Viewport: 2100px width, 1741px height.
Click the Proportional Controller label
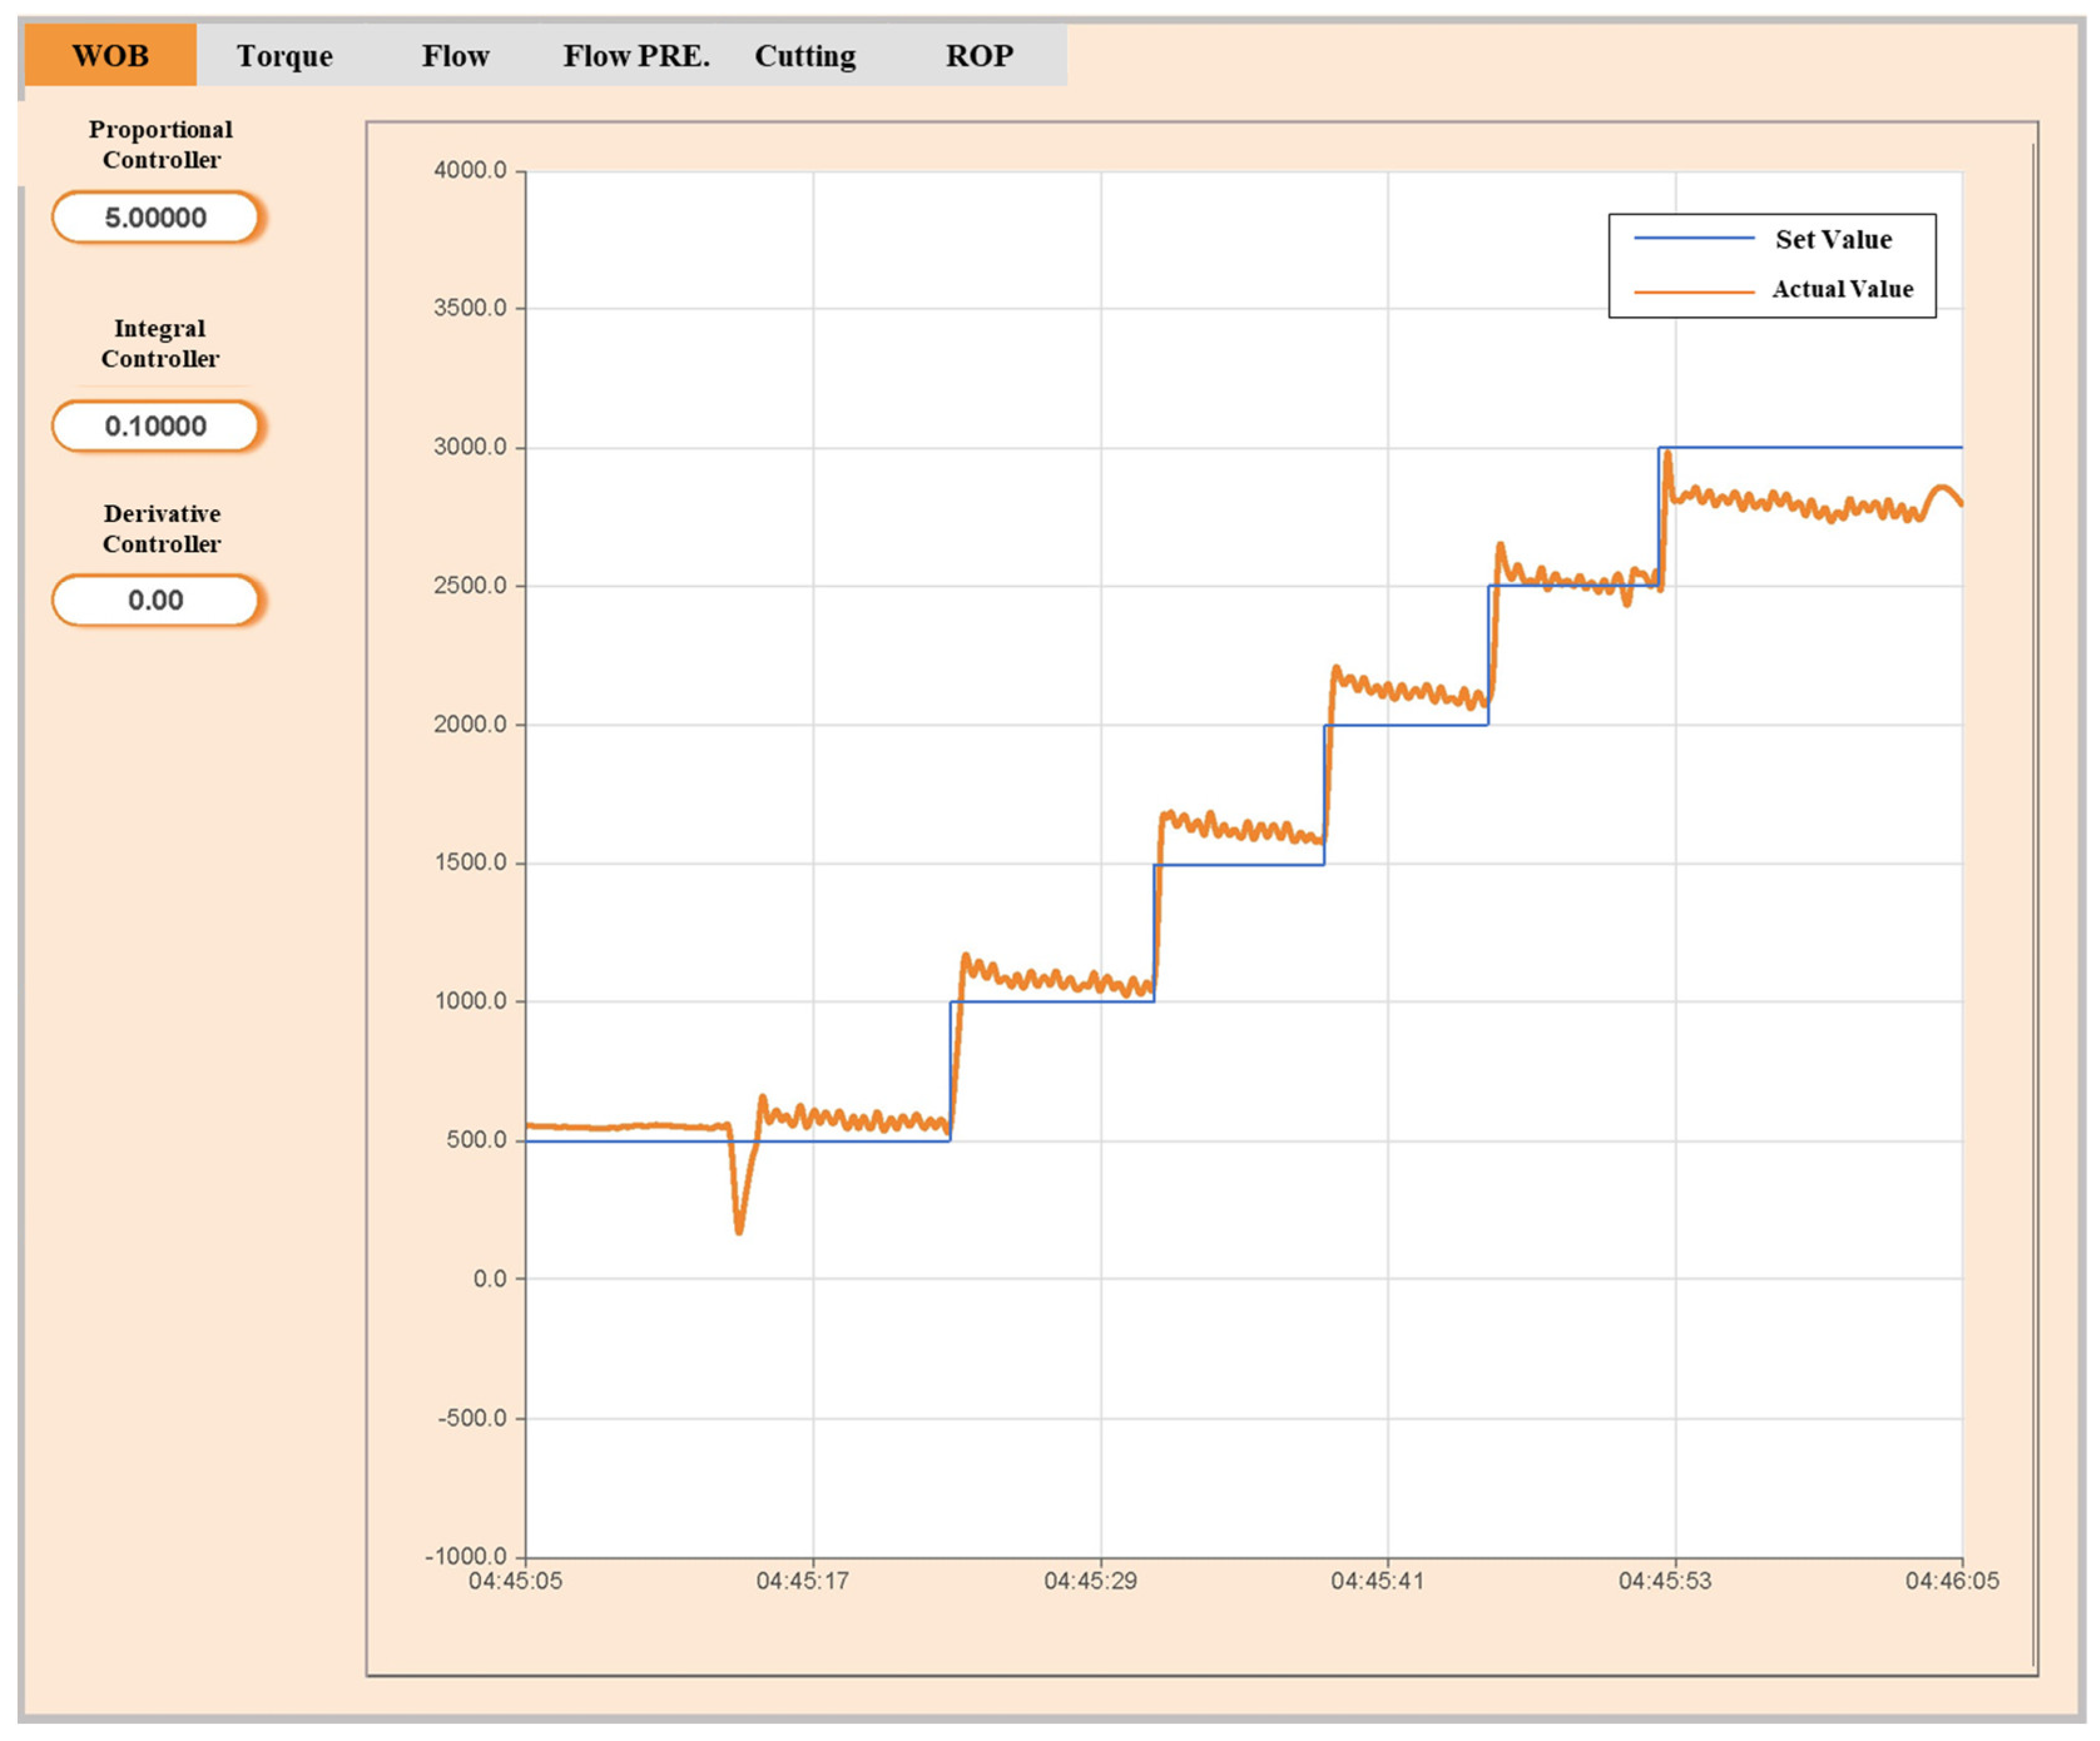coord(161,144)
